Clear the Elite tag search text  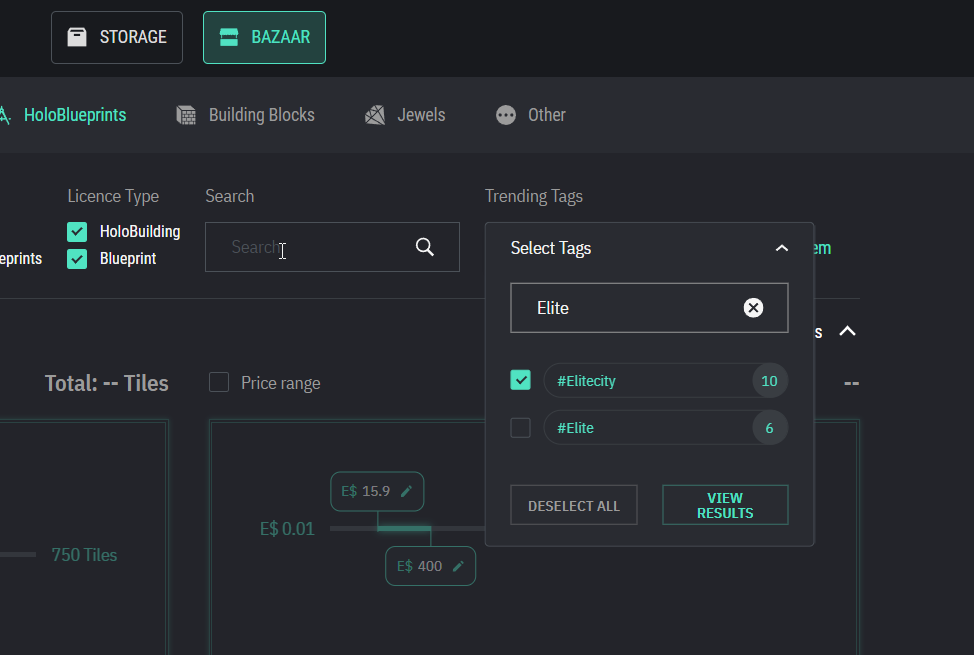click(x=753, y=308)
